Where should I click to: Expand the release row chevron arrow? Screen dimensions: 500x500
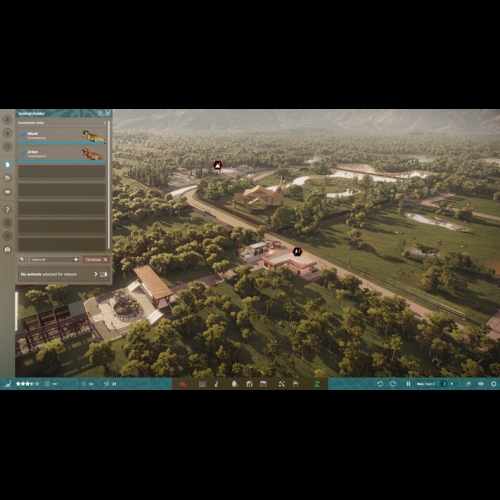pyautogui.click(x=96, y=274)
